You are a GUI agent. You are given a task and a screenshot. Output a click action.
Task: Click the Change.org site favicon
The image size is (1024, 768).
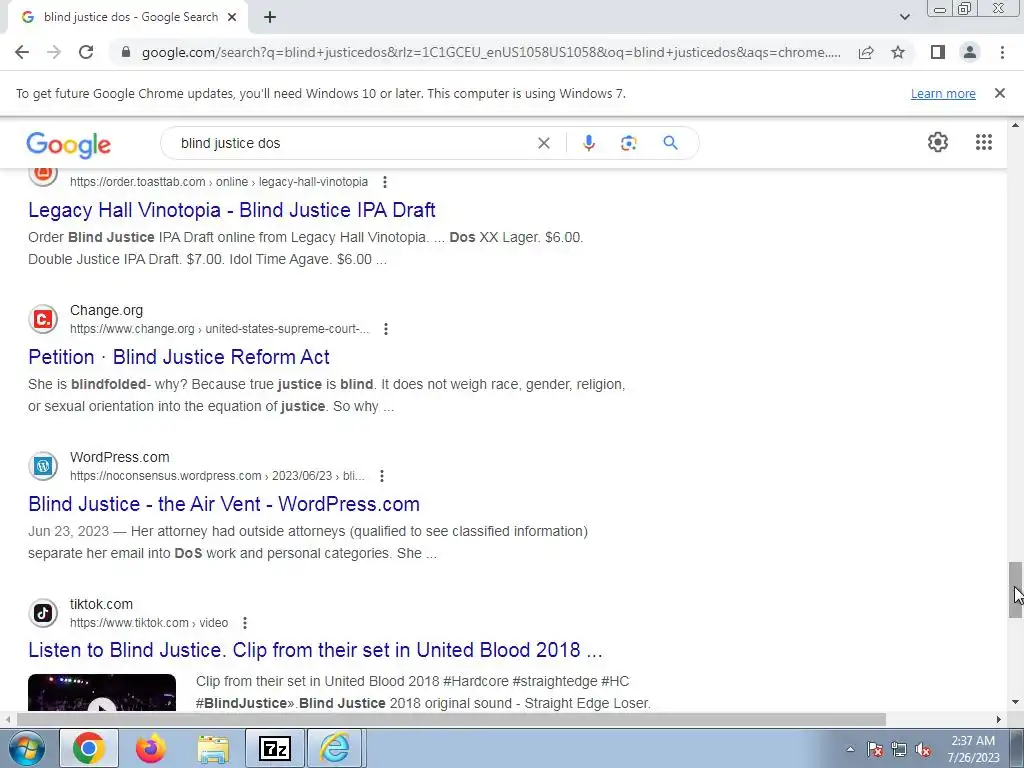43,319
